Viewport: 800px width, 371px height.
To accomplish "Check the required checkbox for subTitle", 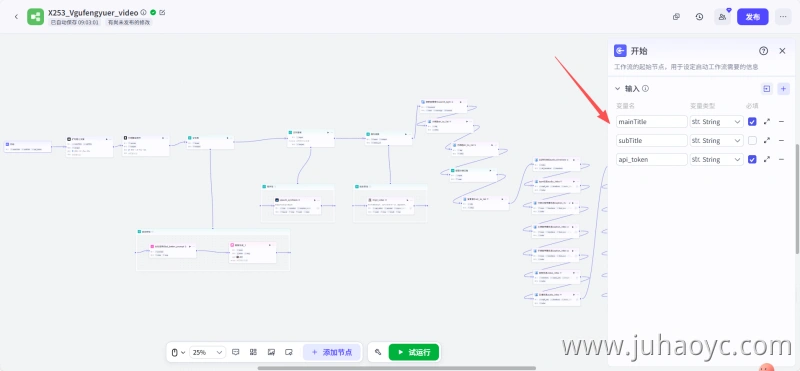I will pos(752,141).
